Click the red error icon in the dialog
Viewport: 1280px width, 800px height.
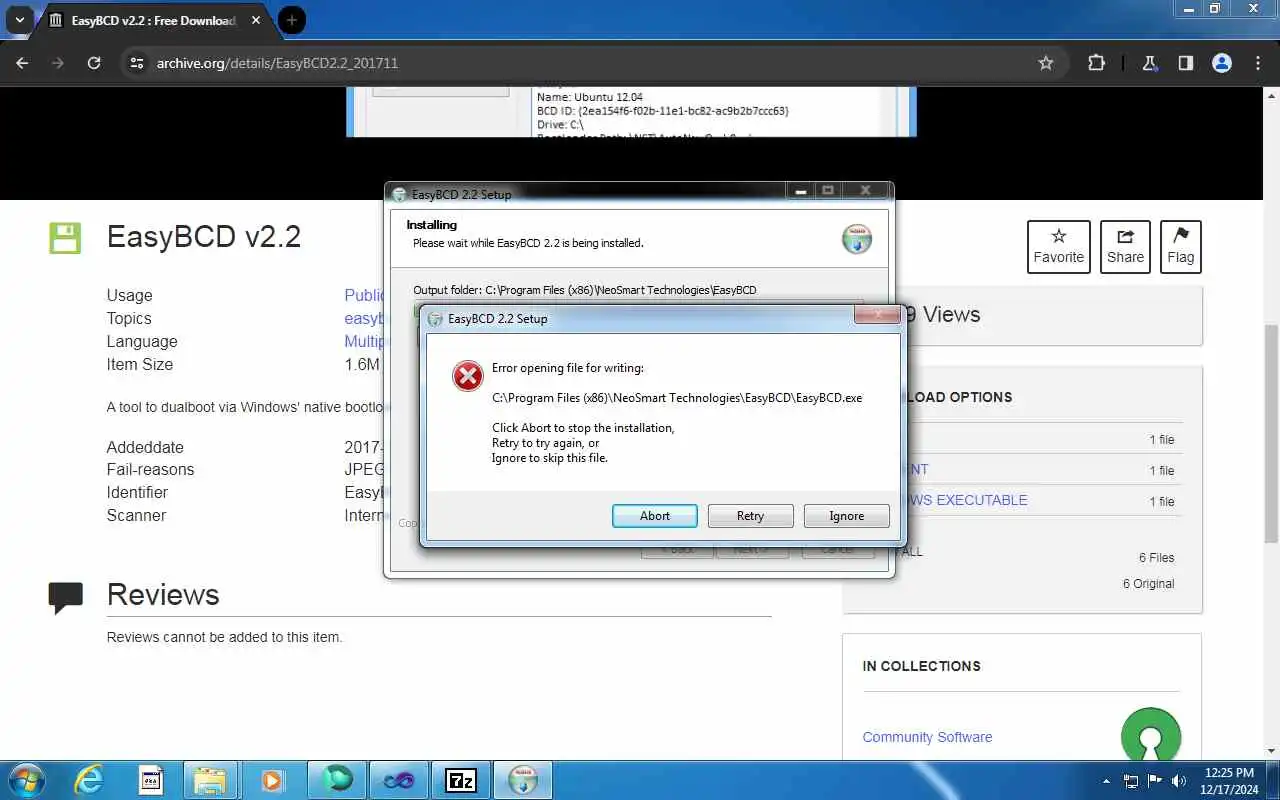(467, 376)
